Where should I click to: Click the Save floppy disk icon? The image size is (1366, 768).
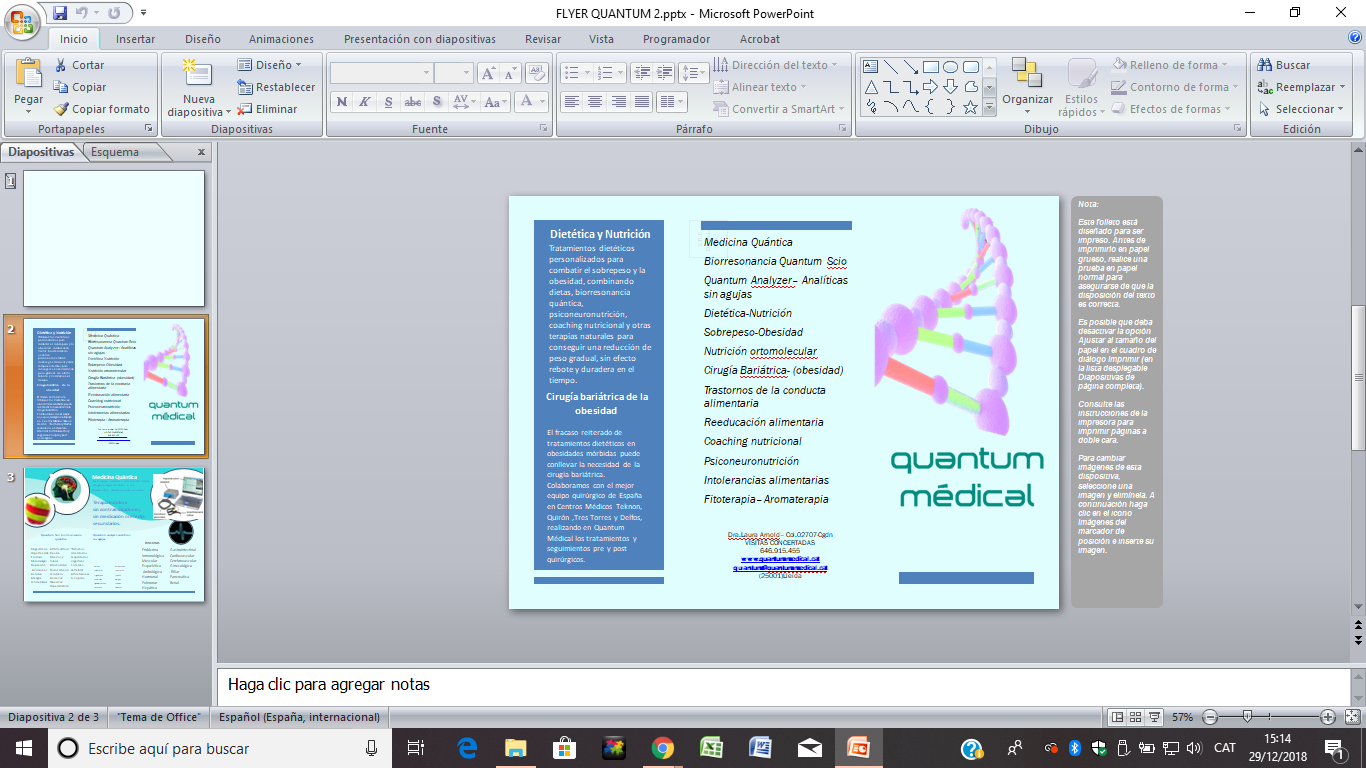[x=60, y=13]
